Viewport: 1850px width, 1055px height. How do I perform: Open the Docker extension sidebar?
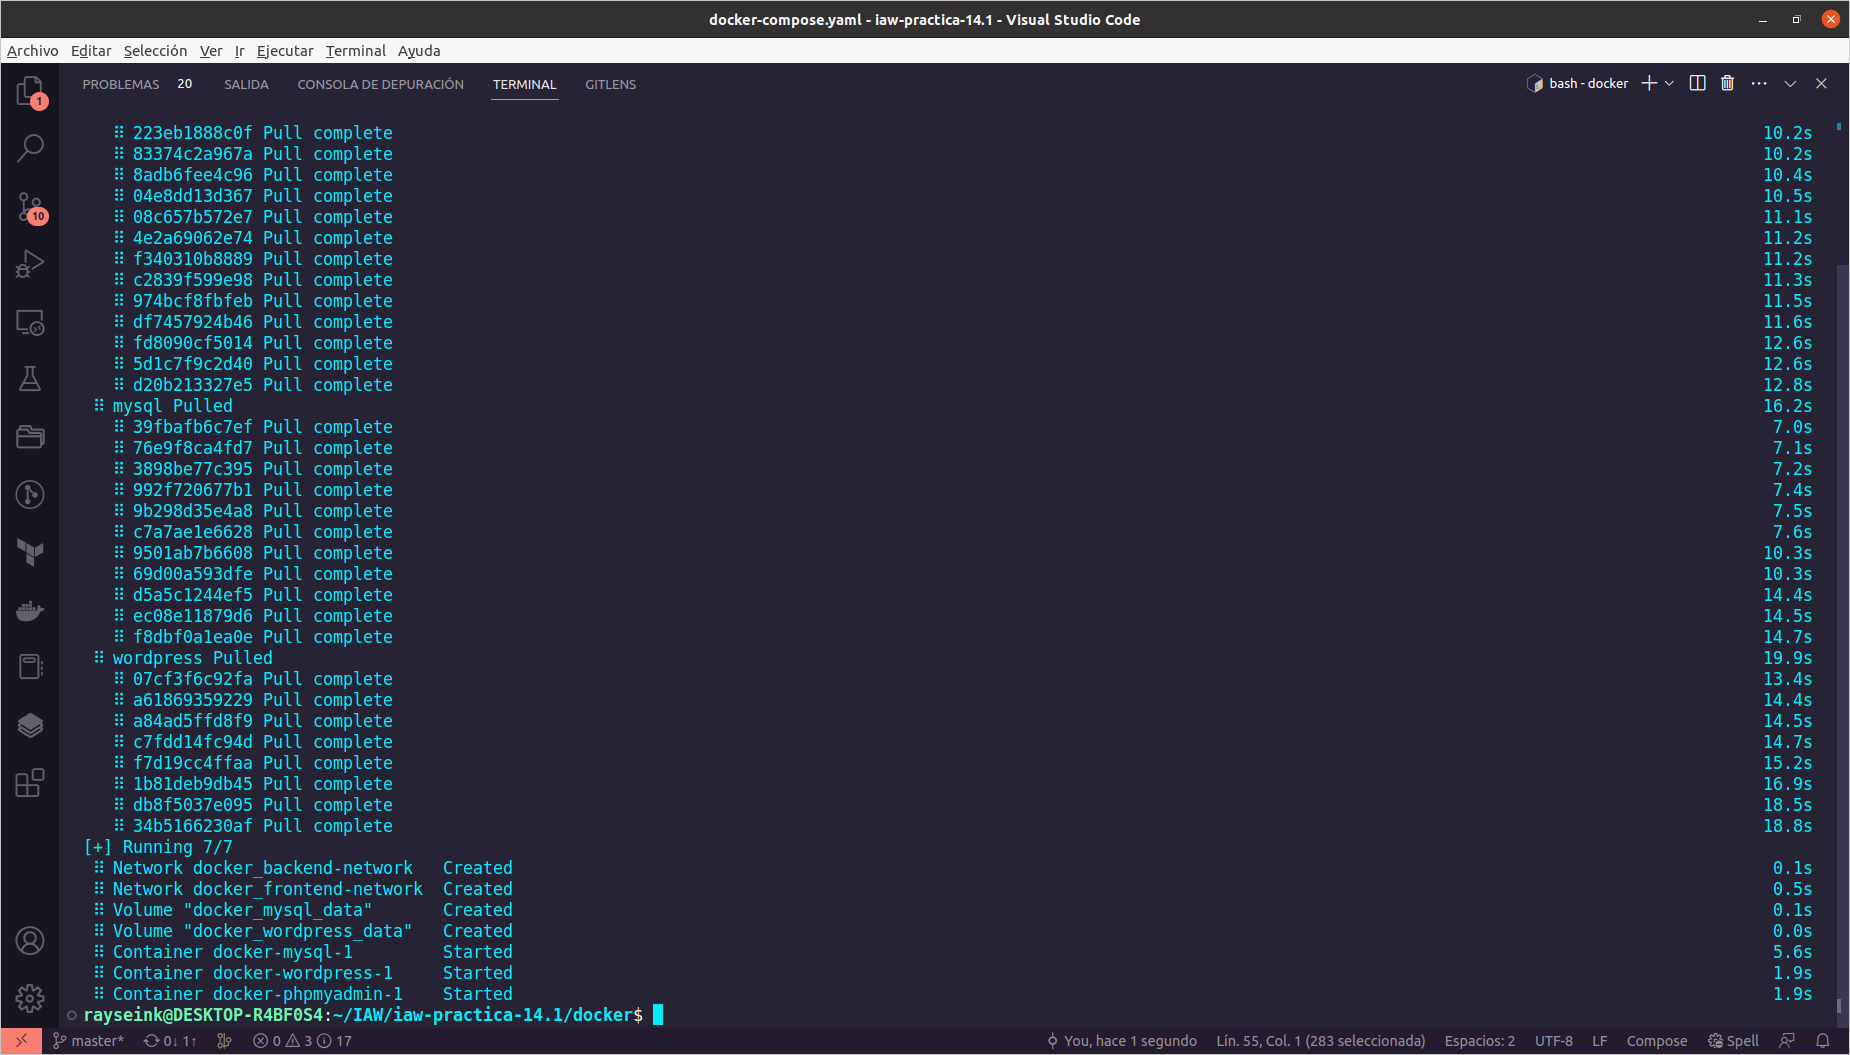point(30,610)
